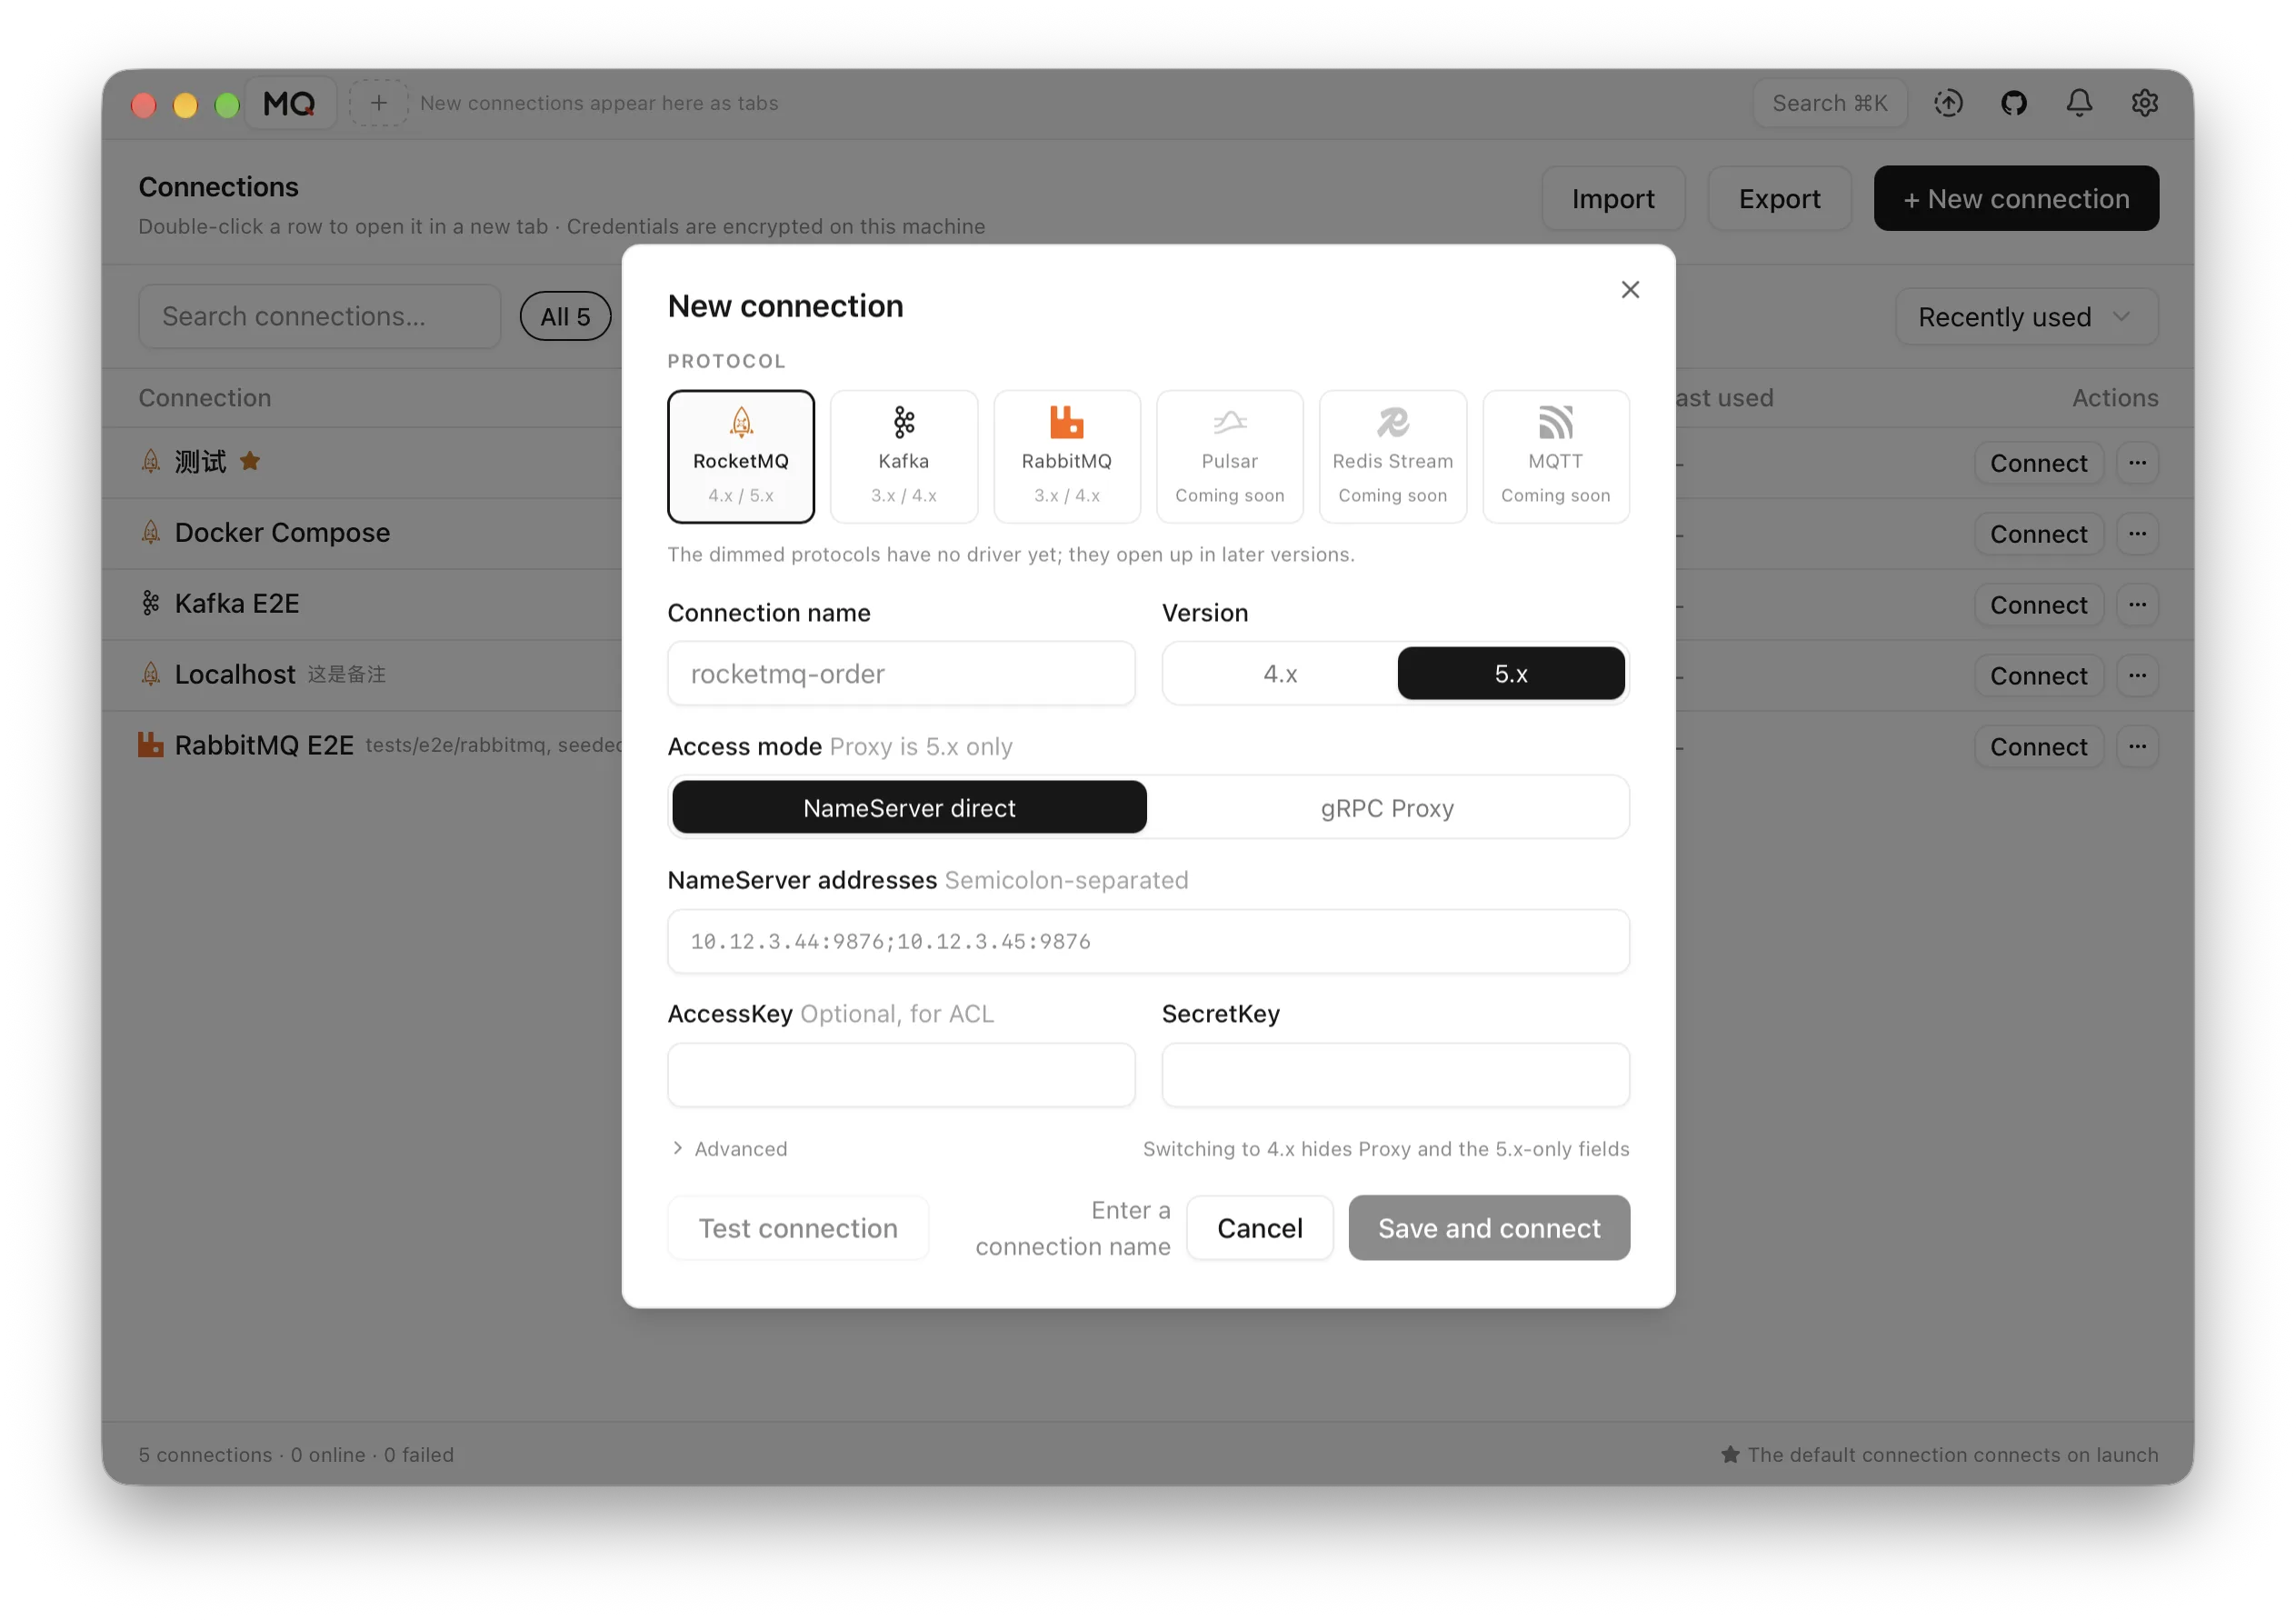Toggle favorite star on 测试 connection

[250, 461]
